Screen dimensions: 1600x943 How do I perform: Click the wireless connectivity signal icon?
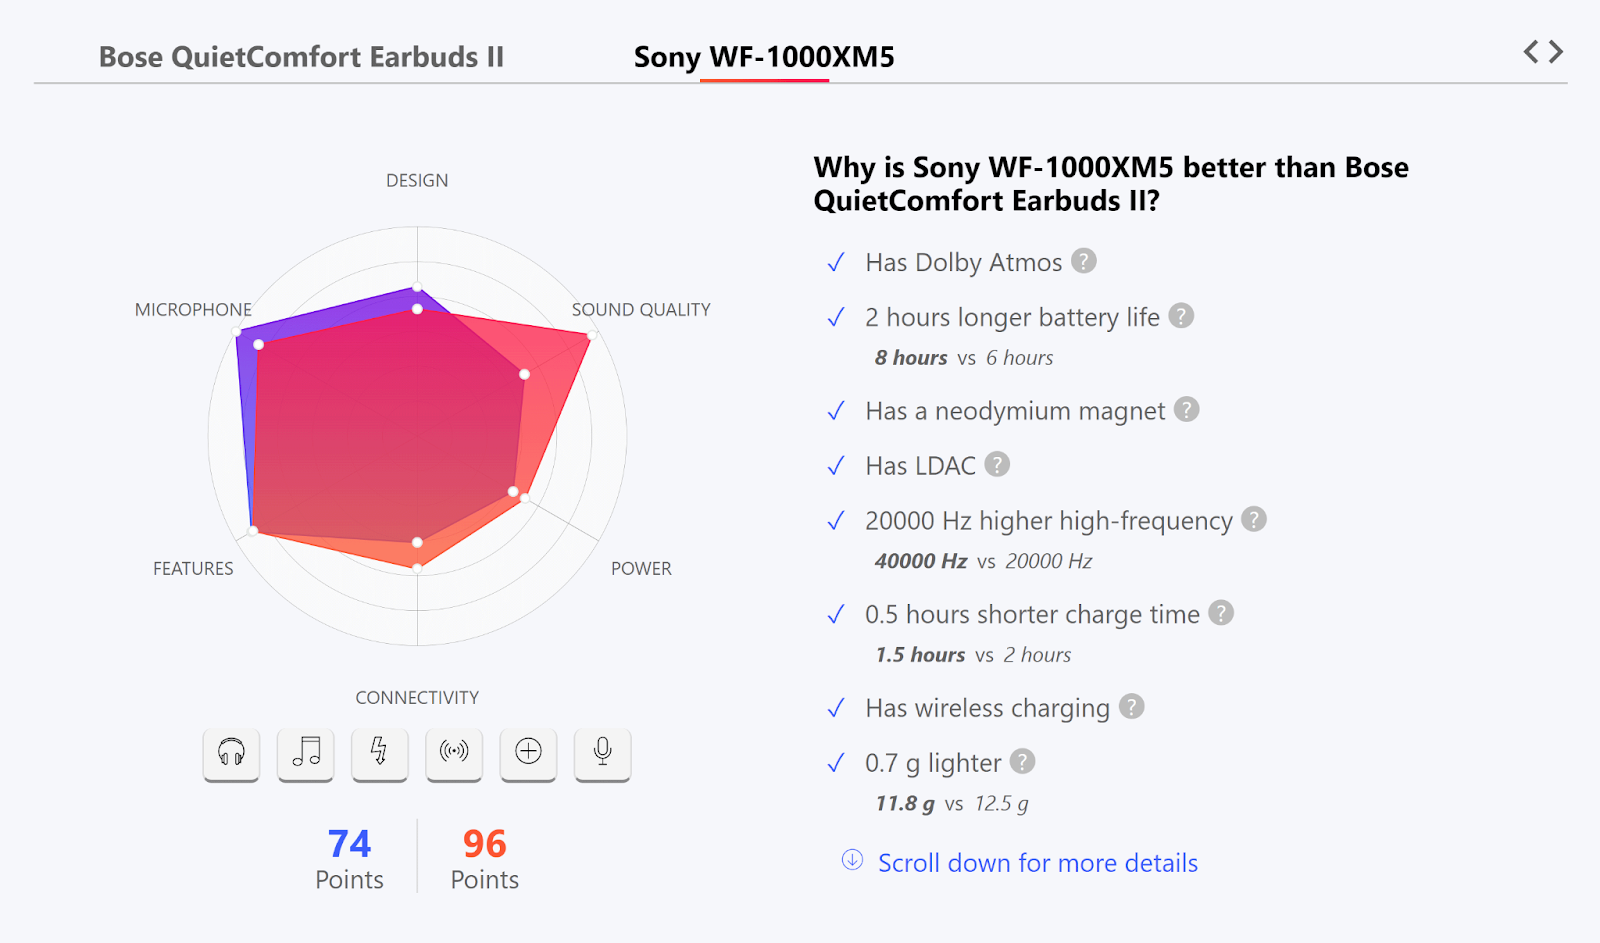click(454, 755)
